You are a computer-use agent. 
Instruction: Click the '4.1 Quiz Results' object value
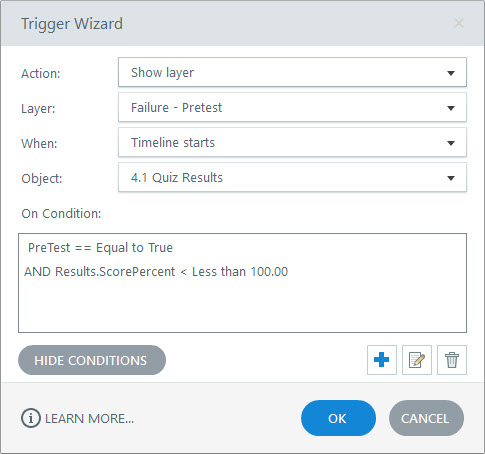tap(177, 178)
